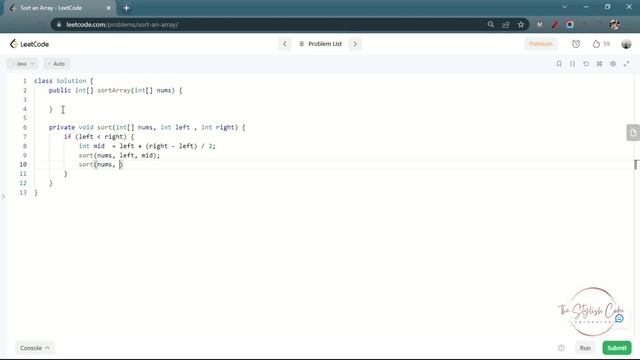Select the Sort an Array - LeetCode tab
The height and width of the screenshot is (360, 640).
pyautogui.click(x=60, y=8)
